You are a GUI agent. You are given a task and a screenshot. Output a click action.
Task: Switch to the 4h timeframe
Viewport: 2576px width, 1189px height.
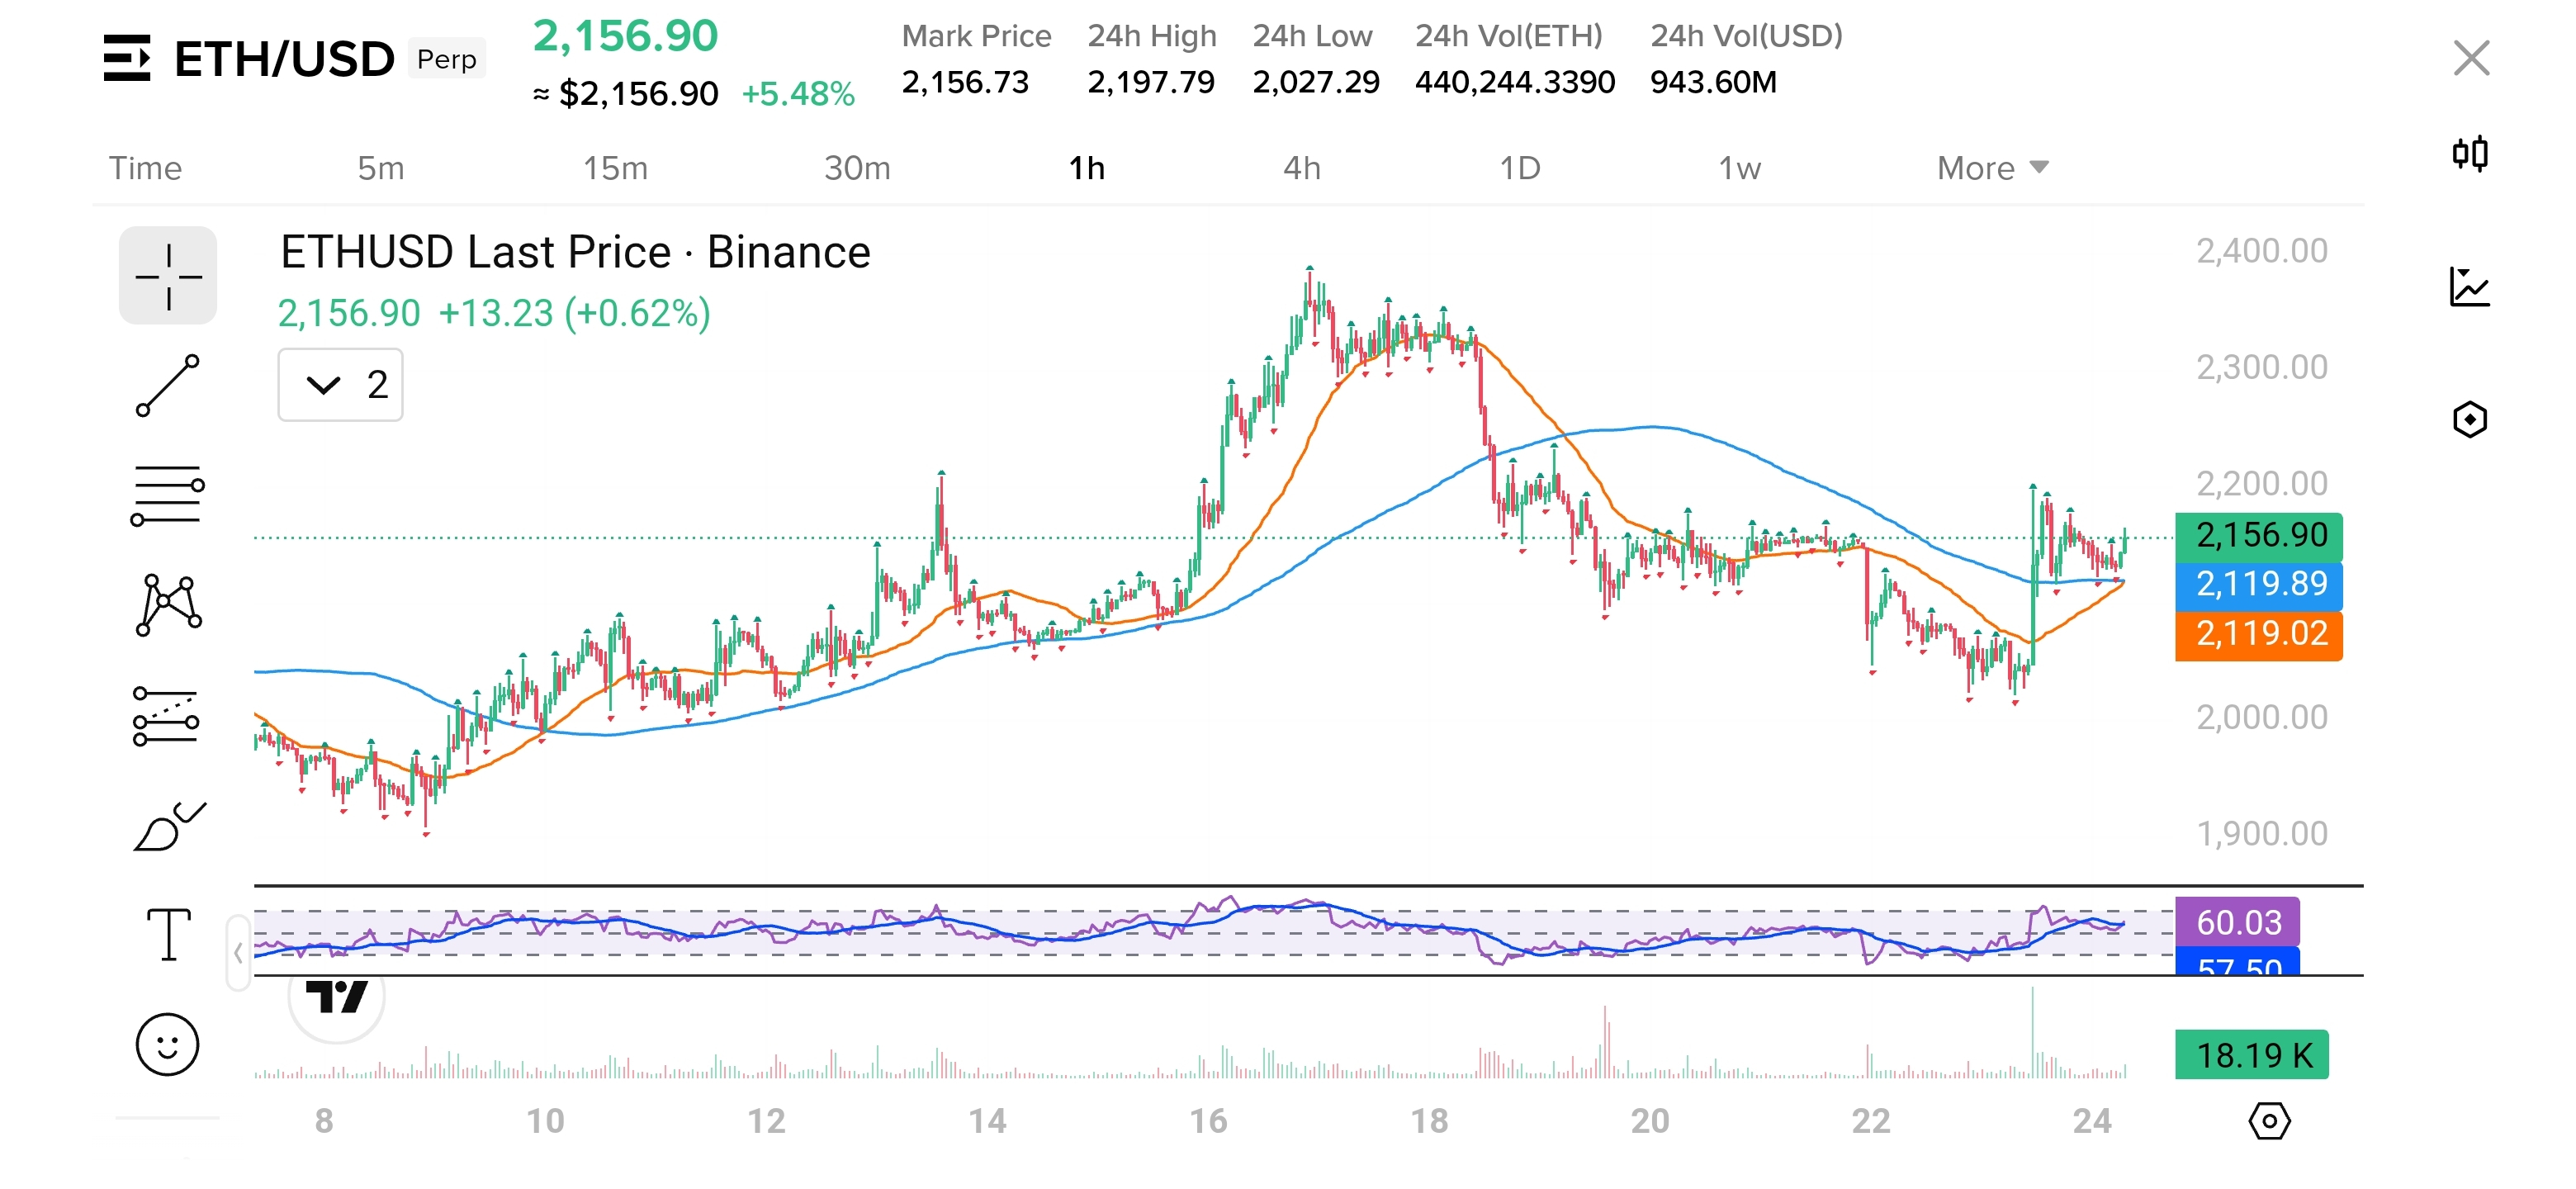point(1302,168)
